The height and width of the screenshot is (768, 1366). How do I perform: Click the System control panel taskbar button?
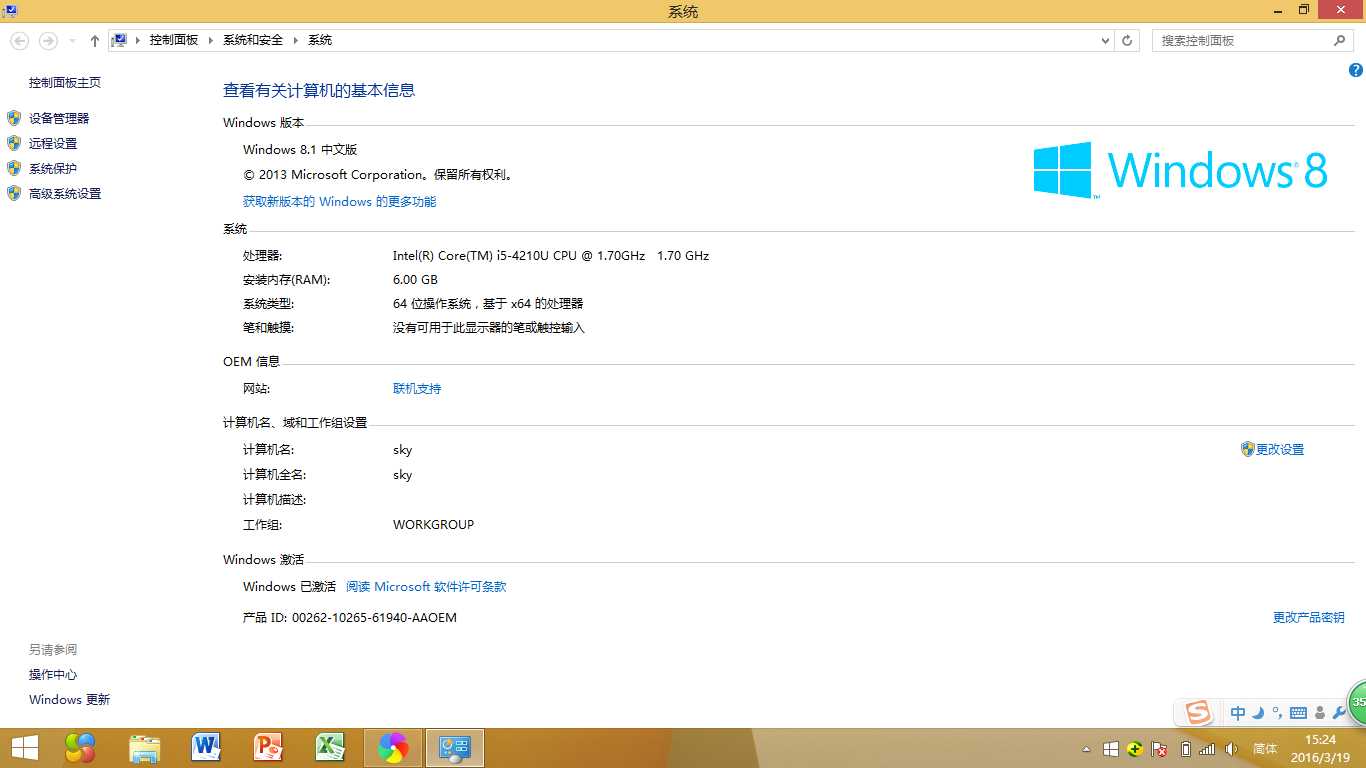[455, 747]
